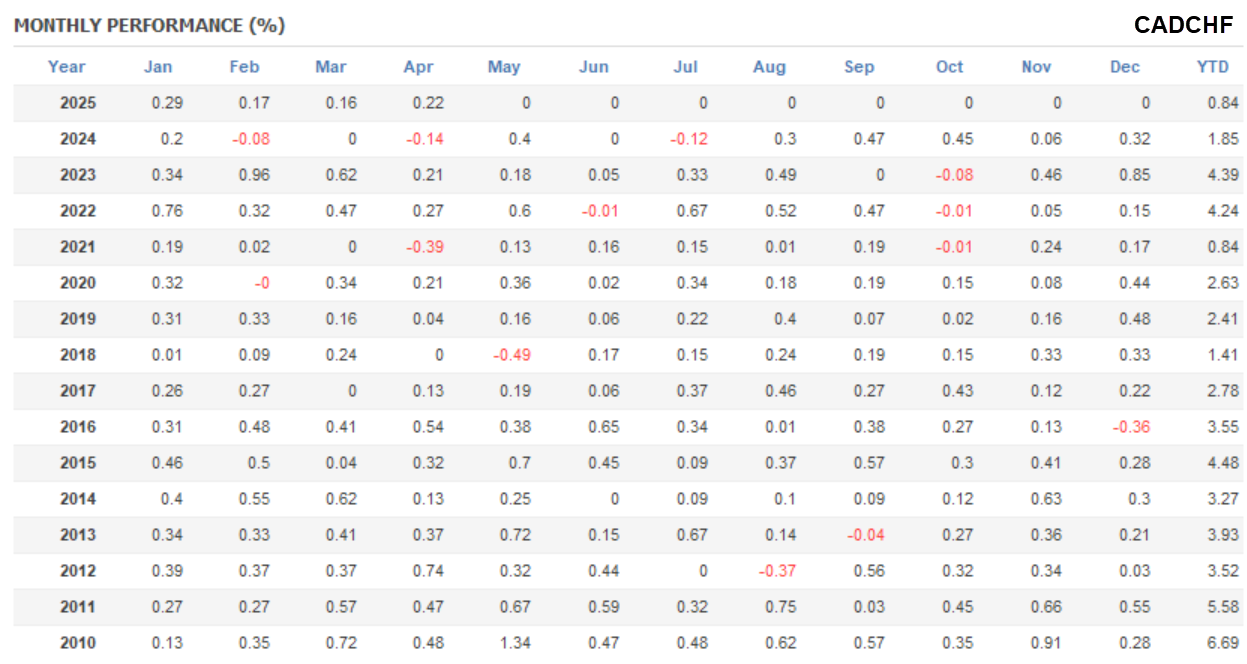Click the Sep column header
Screen dimensions: 1247x664
pos(859,67)
